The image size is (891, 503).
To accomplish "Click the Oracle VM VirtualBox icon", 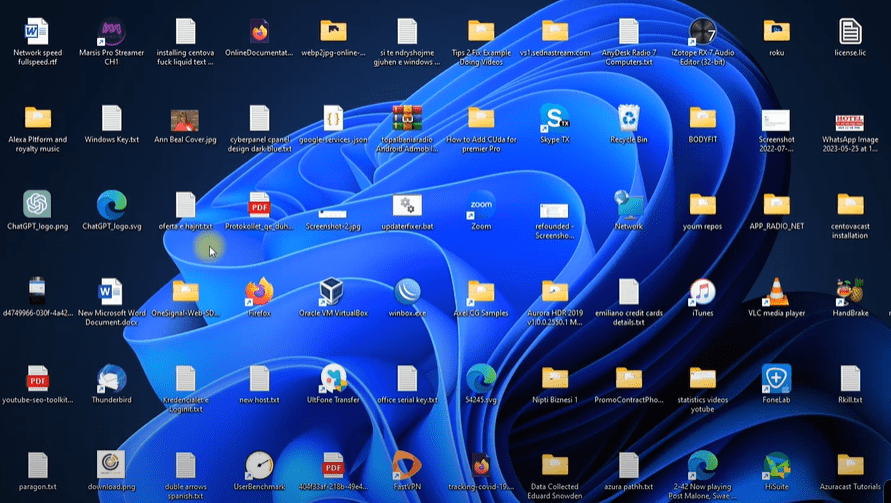I will [332, 292].
